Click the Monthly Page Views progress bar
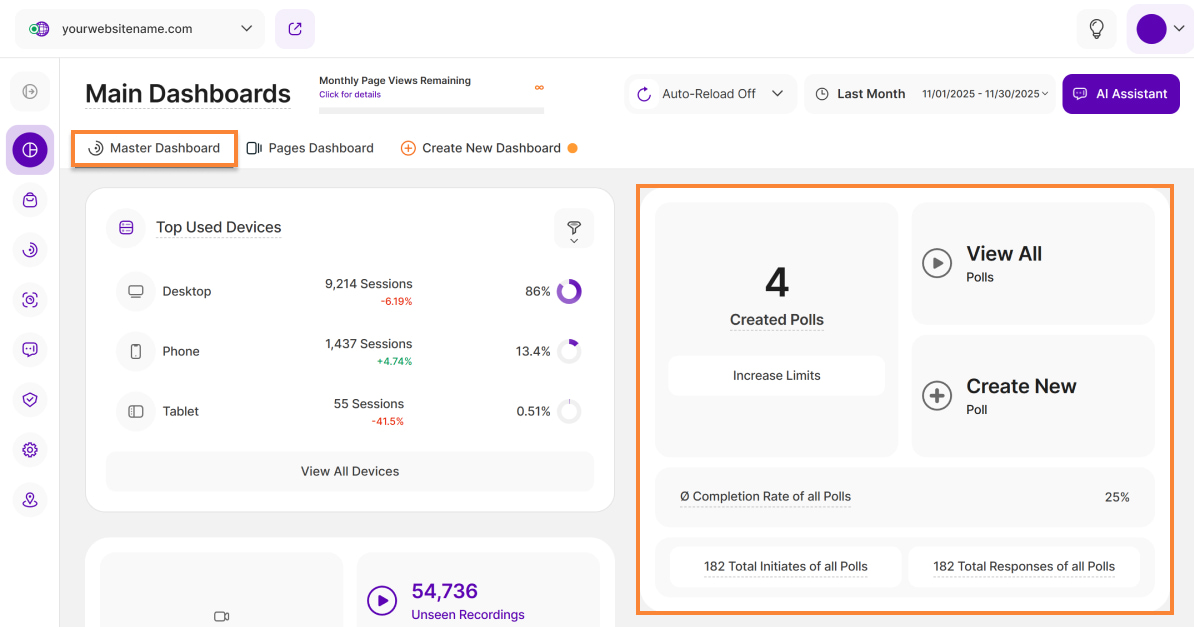 [431, 110]
